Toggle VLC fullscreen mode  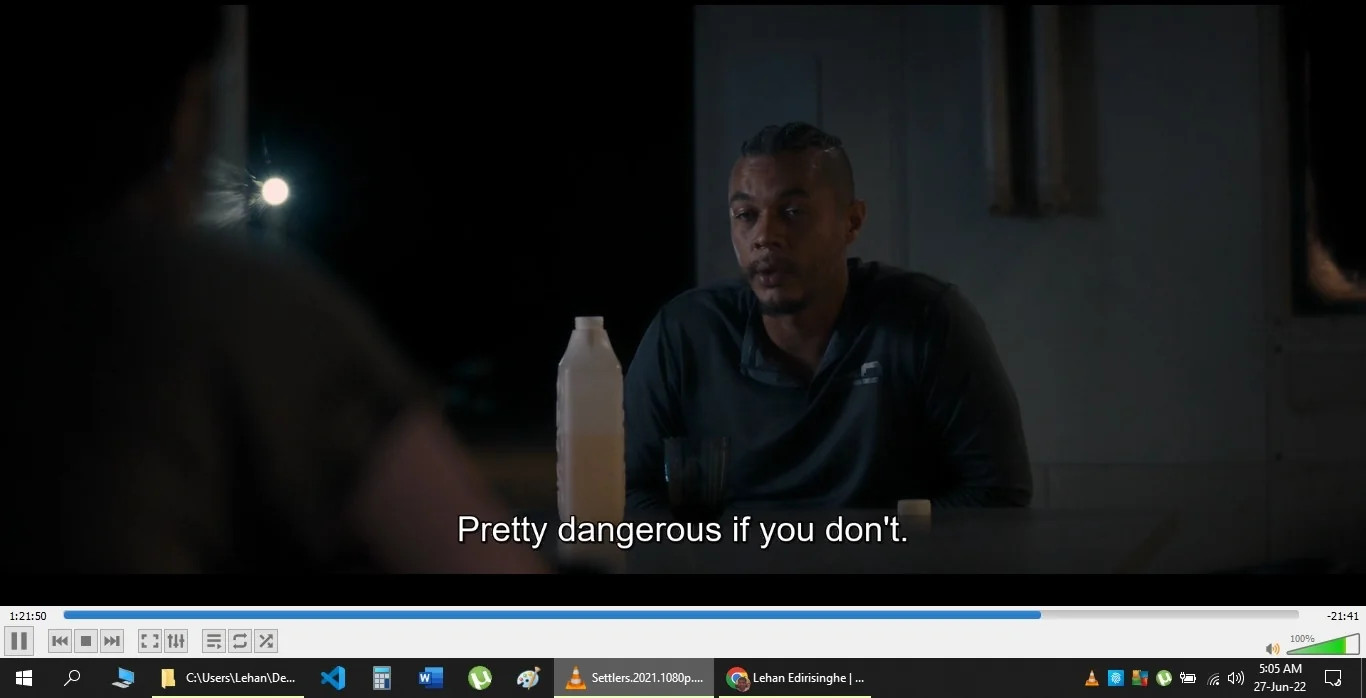(x=149, y=641)
